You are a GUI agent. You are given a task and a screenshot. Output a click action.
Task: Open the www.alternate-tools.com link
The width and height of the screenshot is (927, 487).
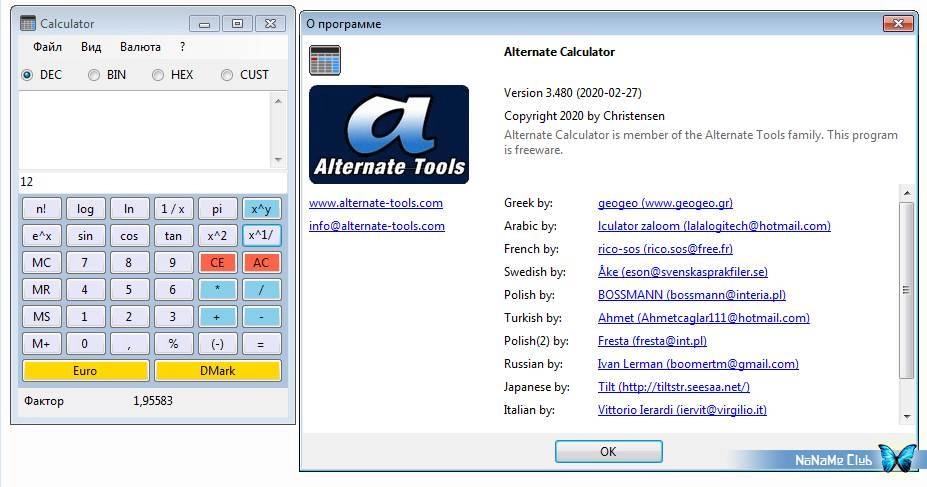pos(375,203)
